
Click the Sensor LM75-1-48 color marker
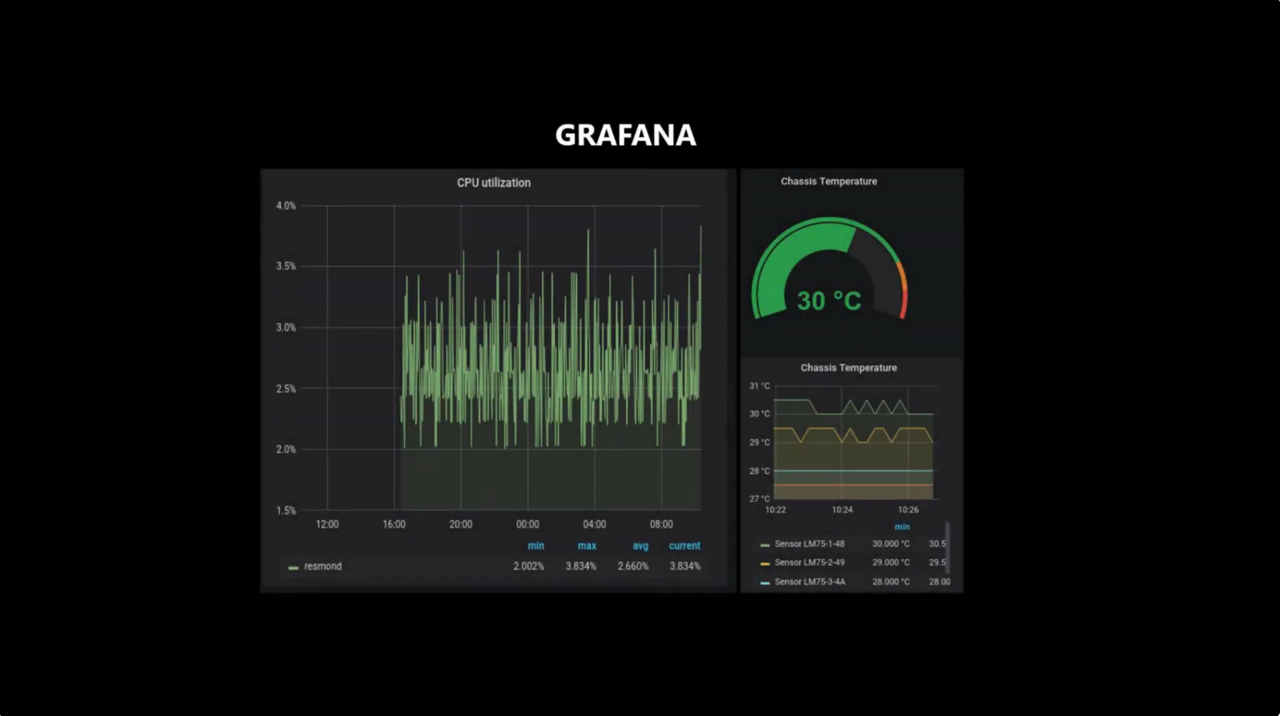click(x=765, y=543)
